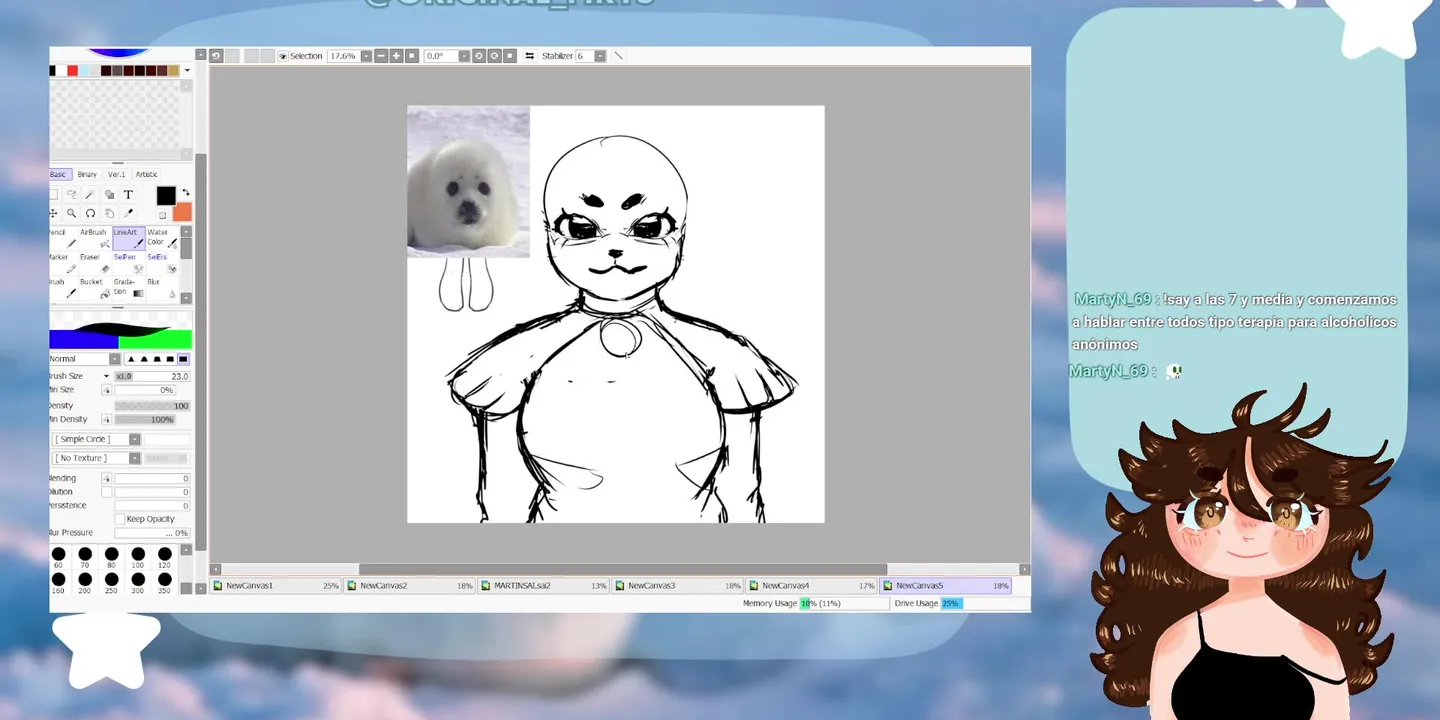Click the red color swatch in palette
1440x720 pixels.
[72, 70]
